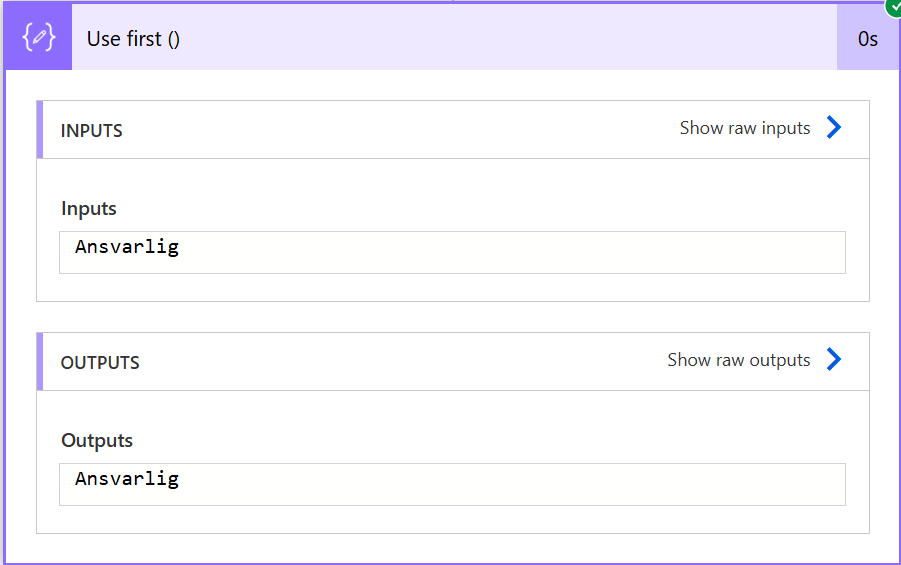Click the purple accent bar of OUTPUTS header

tap(40, 362)
